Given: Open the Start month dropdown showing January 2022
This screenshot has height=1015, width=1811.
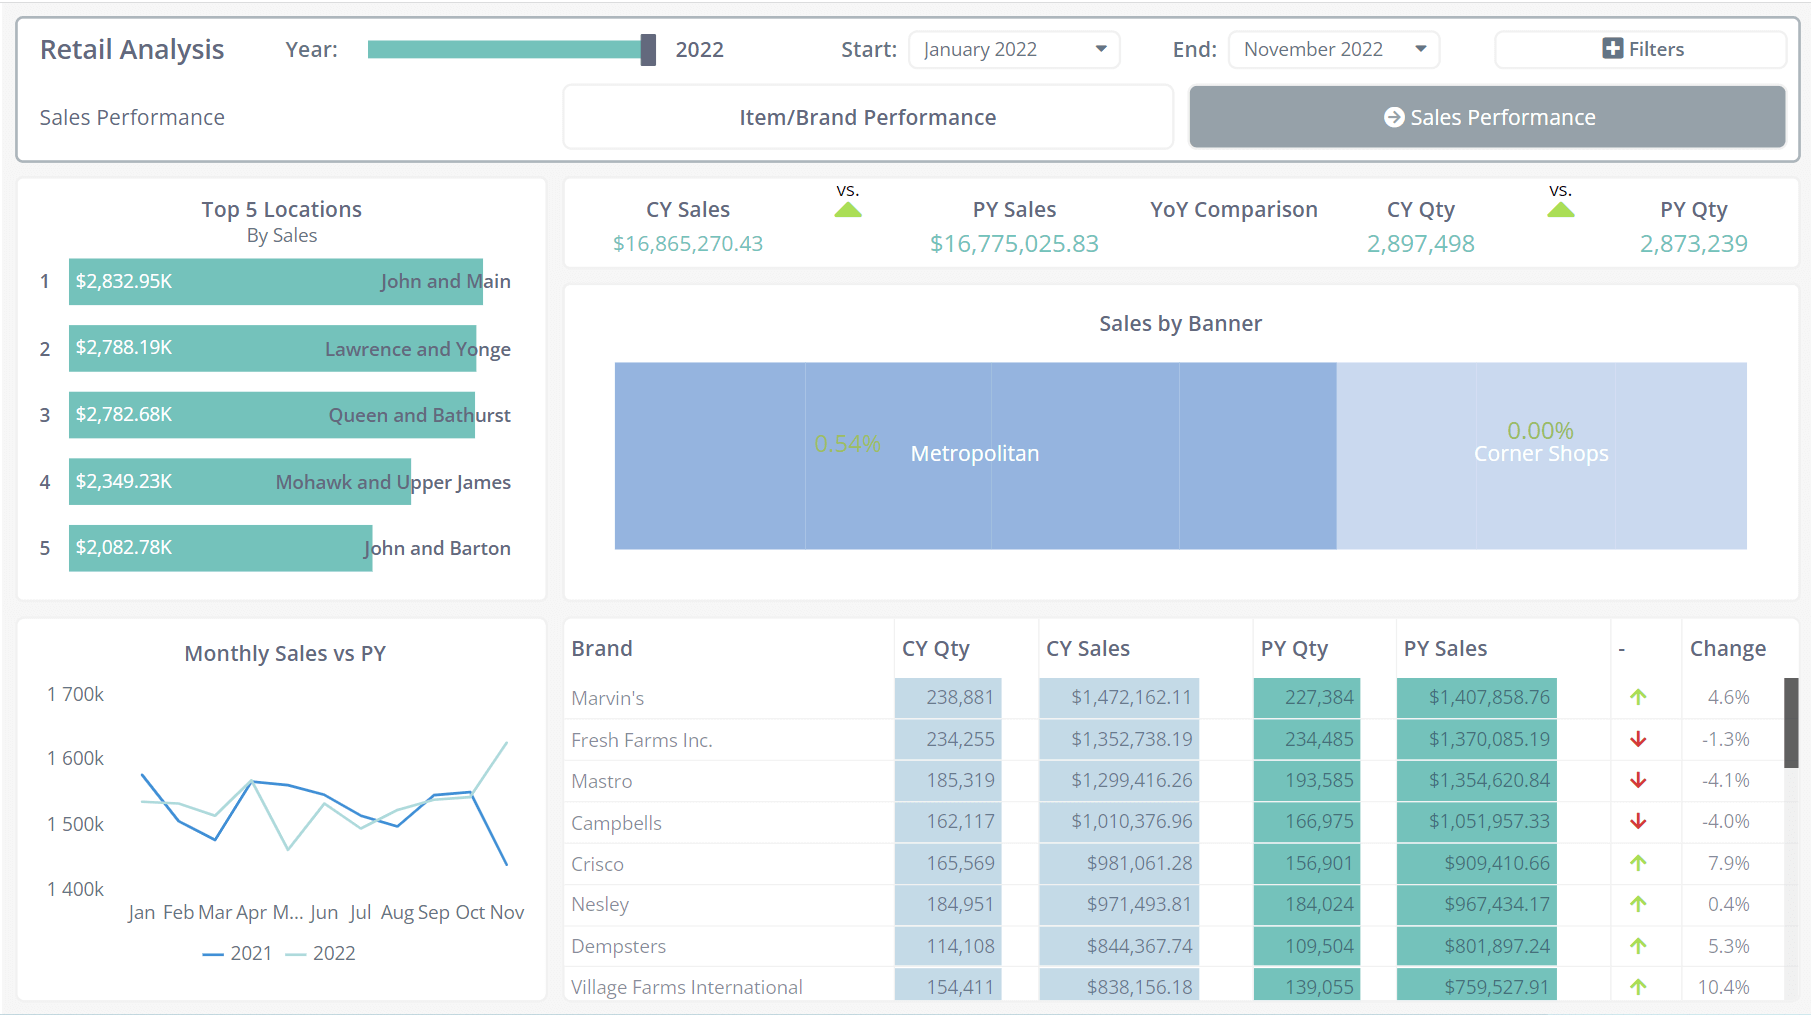Looking at the screenshot, I should (1013, 49).
